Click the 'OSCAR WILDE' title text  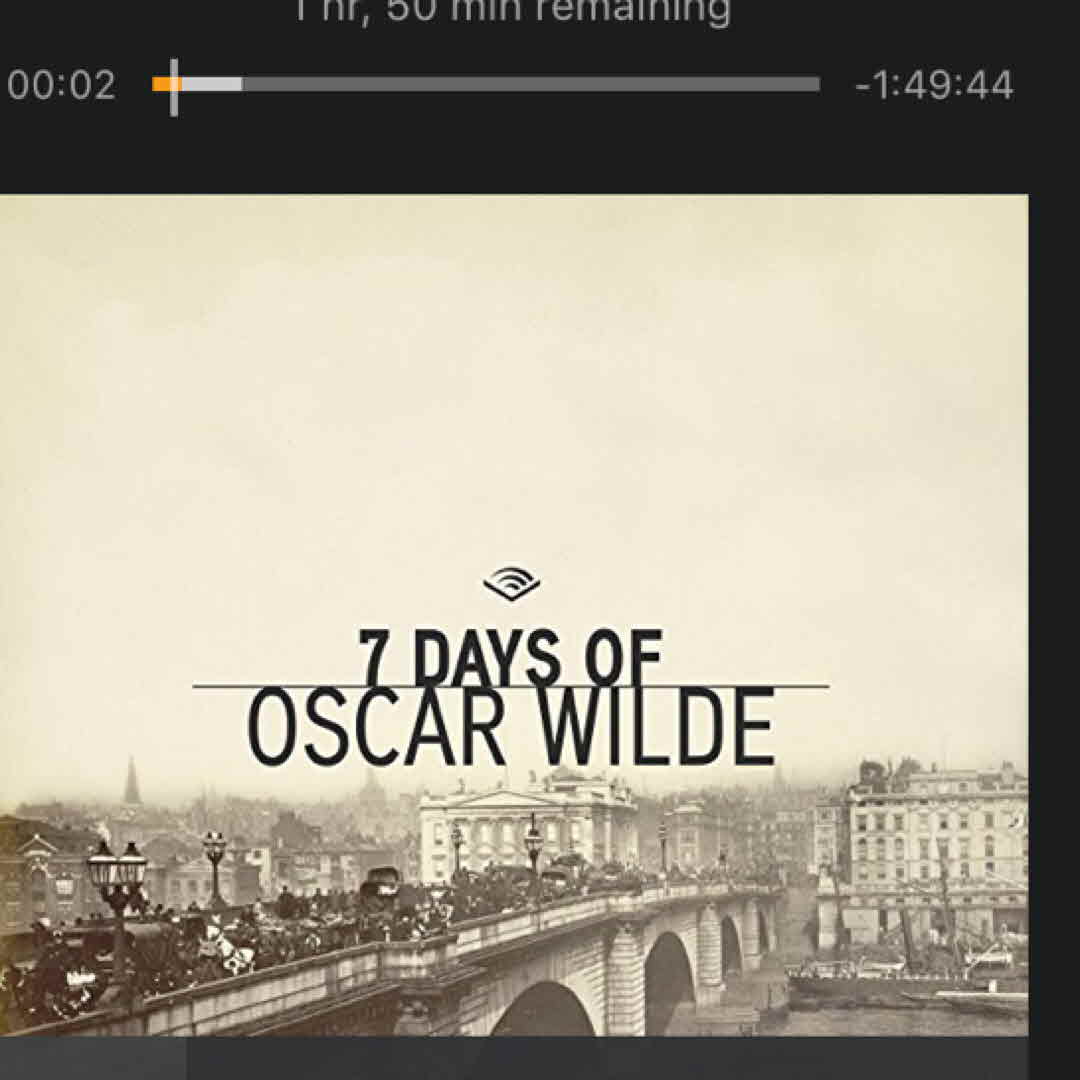pyautogui.click(x=511, y=727)
